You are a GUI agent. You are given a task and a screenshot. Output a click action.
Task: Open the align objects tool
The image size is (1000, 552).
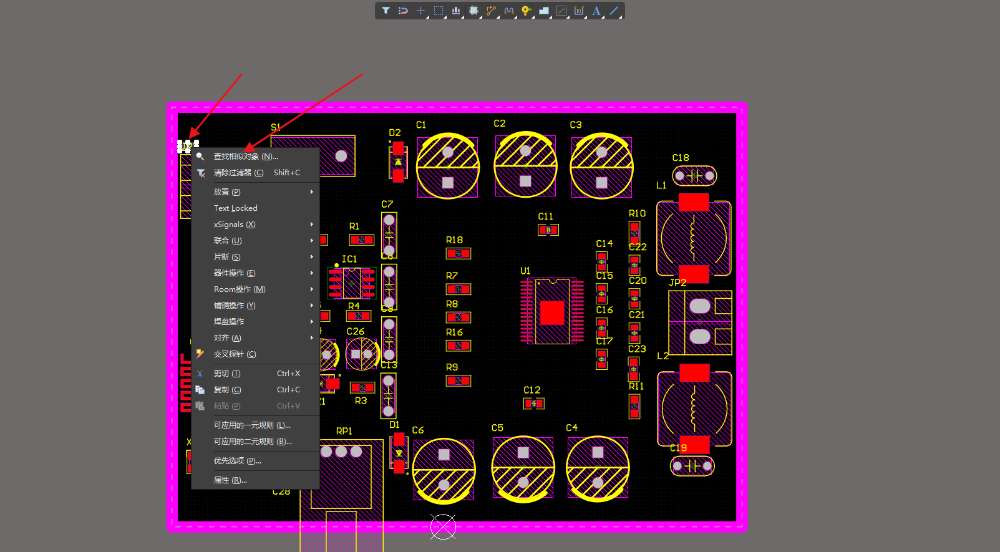(456, 11)
